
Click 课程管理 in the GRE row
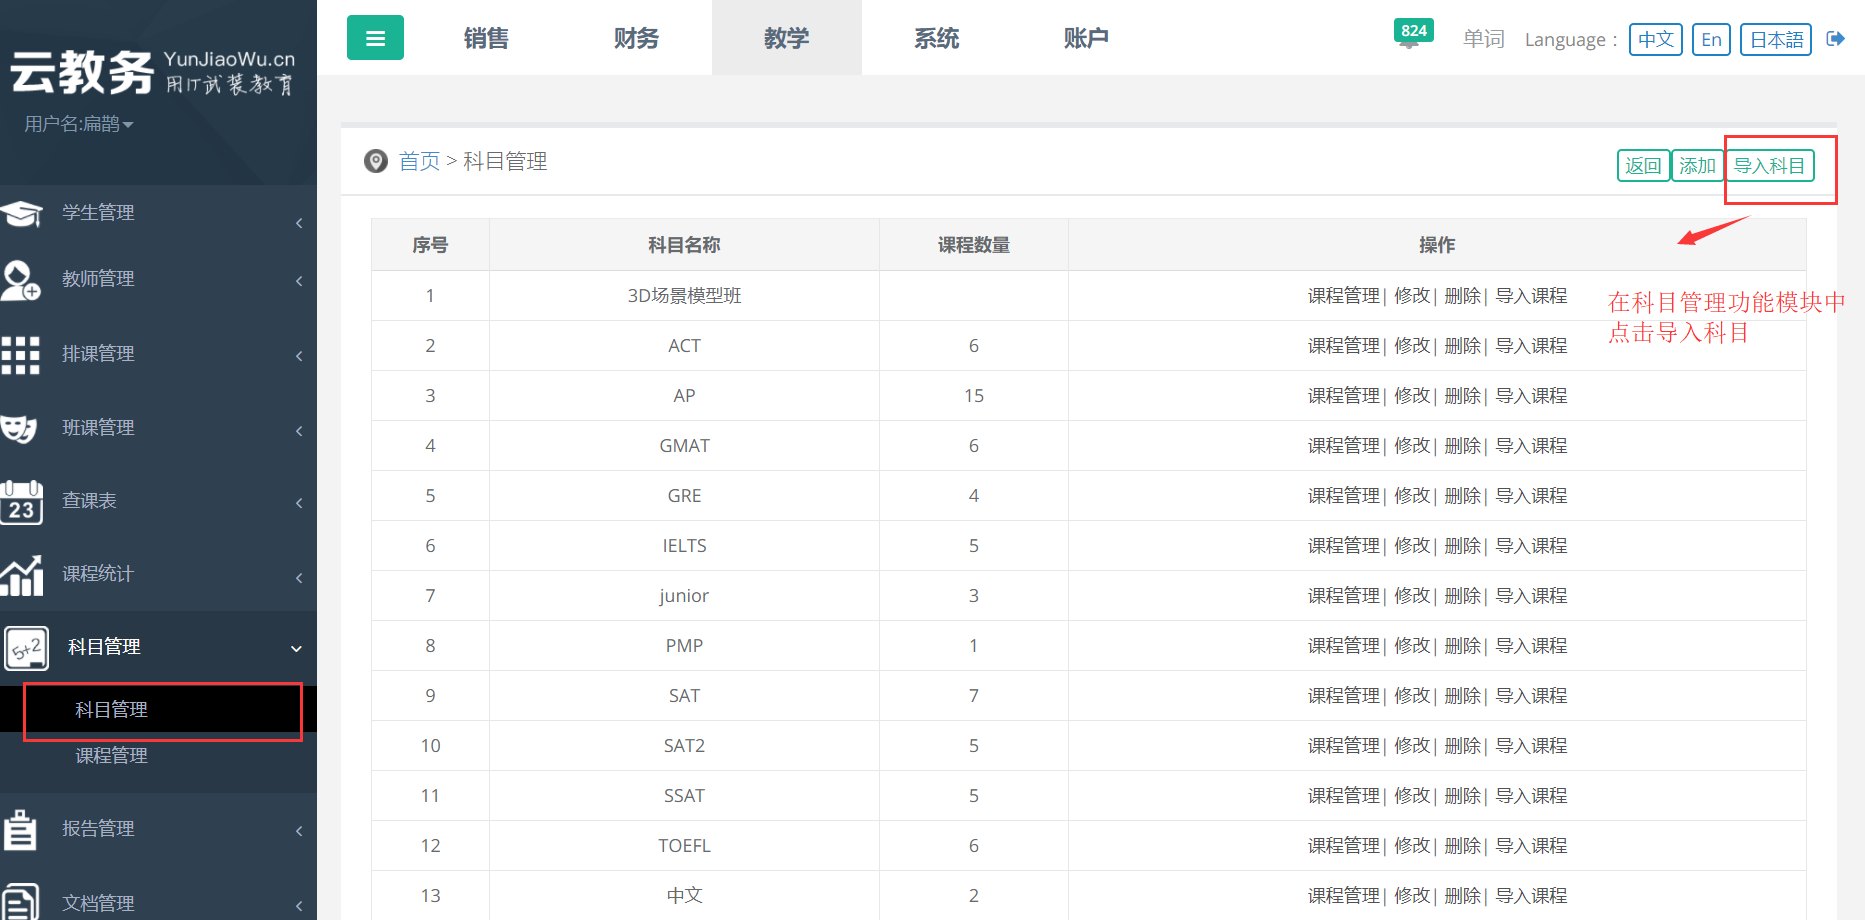(1344, 496)
